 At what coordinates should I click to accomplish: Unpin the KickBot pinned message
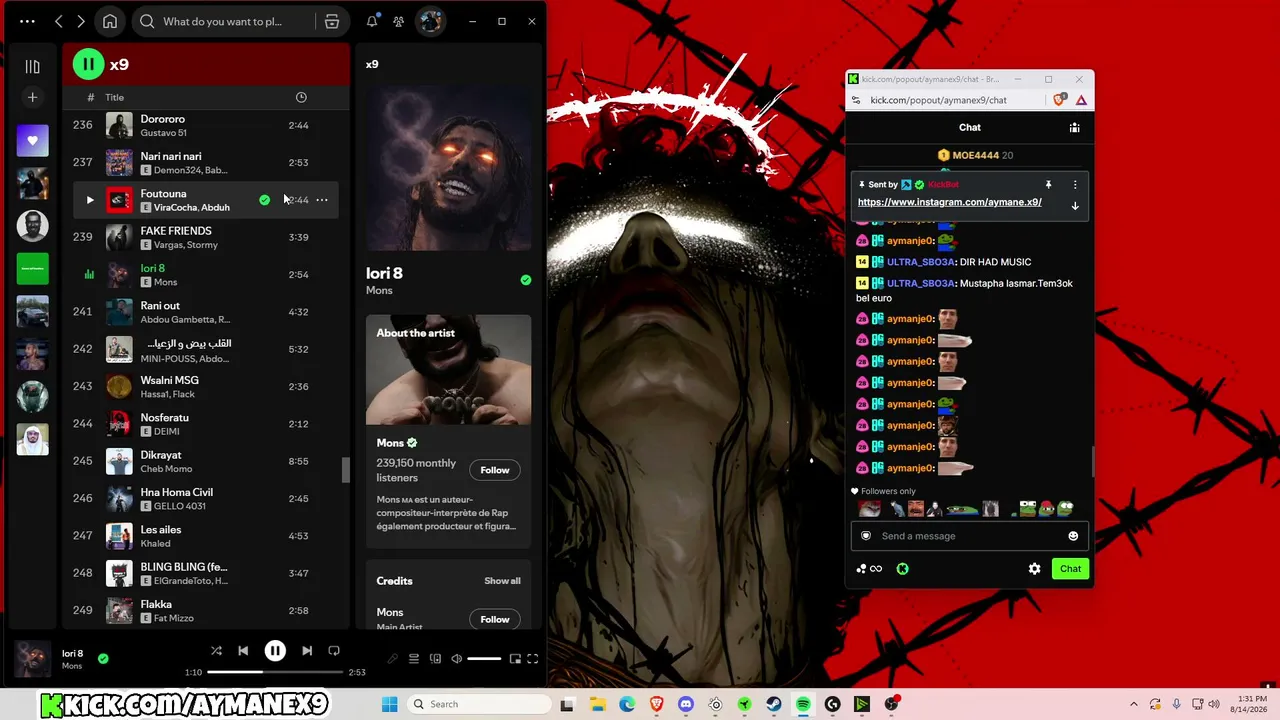click(1048, 185)
